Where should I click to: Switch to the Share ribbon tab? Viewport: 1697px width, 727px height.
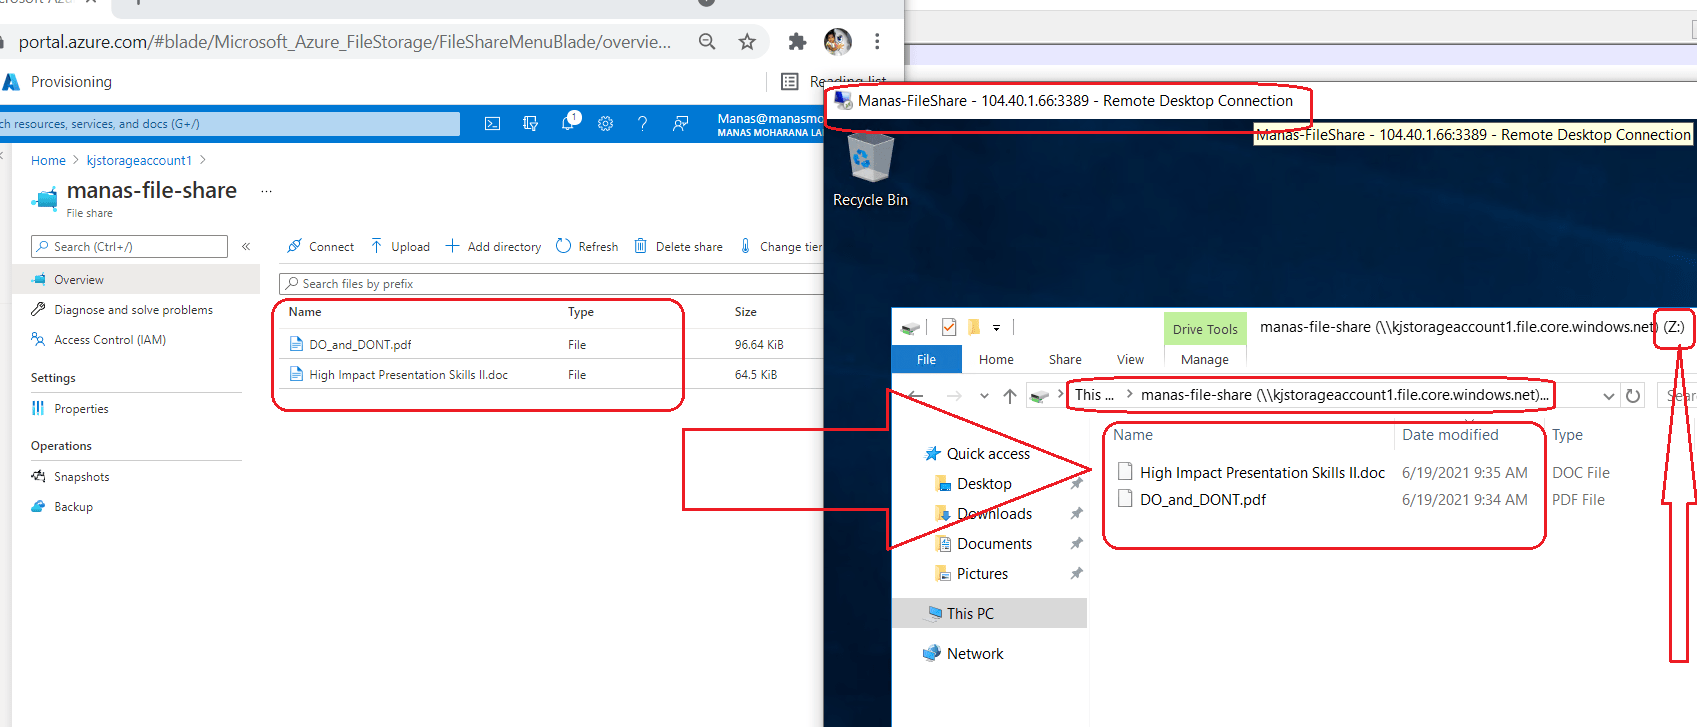[1065, 359]
